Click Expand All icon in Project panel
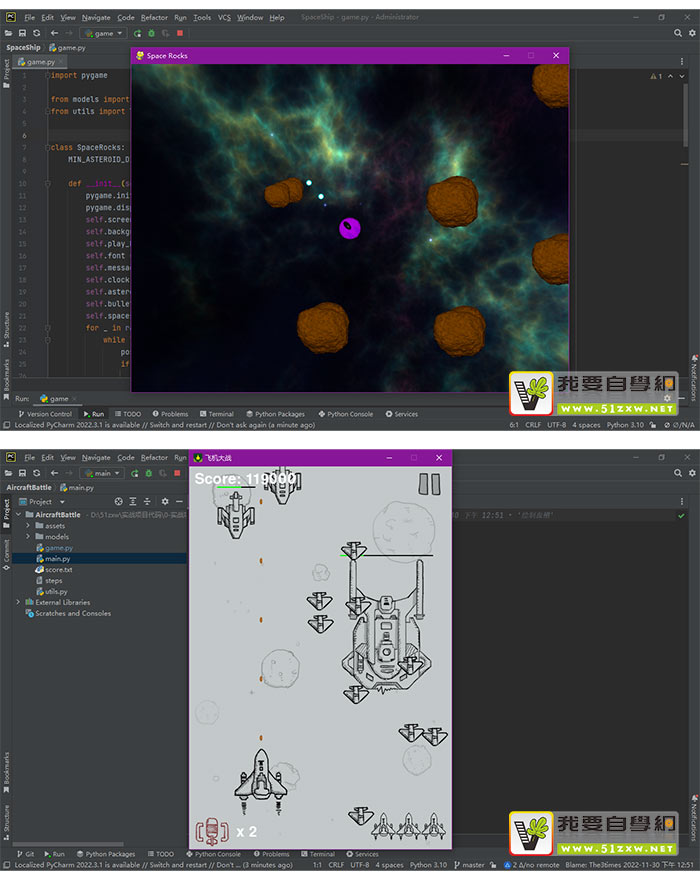Image resolution: width=700 pixels, height=878 pixels. 133,501
